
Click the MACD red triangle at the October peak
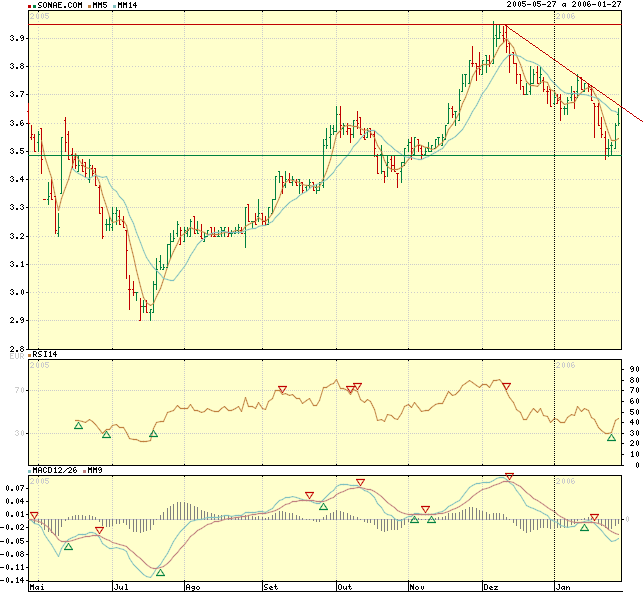(360, 482)
